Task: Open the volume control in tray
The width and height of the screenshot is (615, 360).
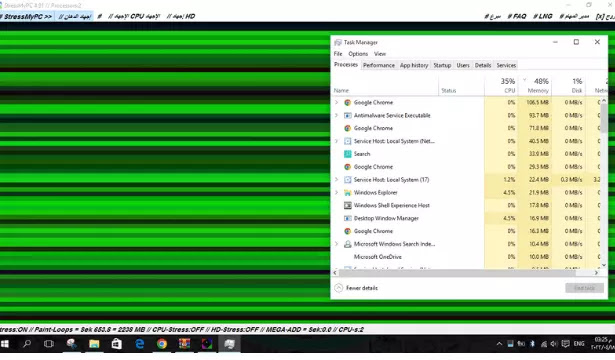Action: tap(553, 344)
